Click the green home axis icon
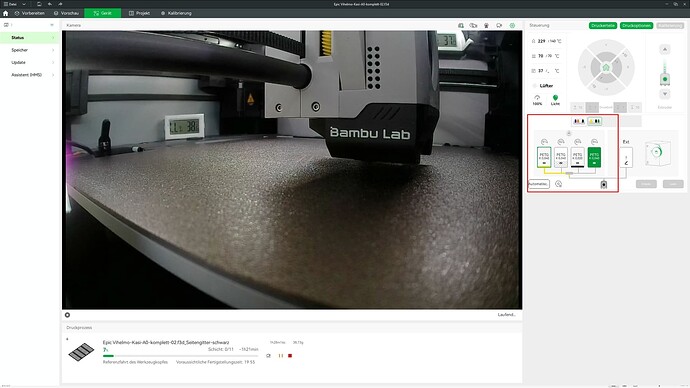This screenshot has width=690, height=388. [x=606, y=67]
